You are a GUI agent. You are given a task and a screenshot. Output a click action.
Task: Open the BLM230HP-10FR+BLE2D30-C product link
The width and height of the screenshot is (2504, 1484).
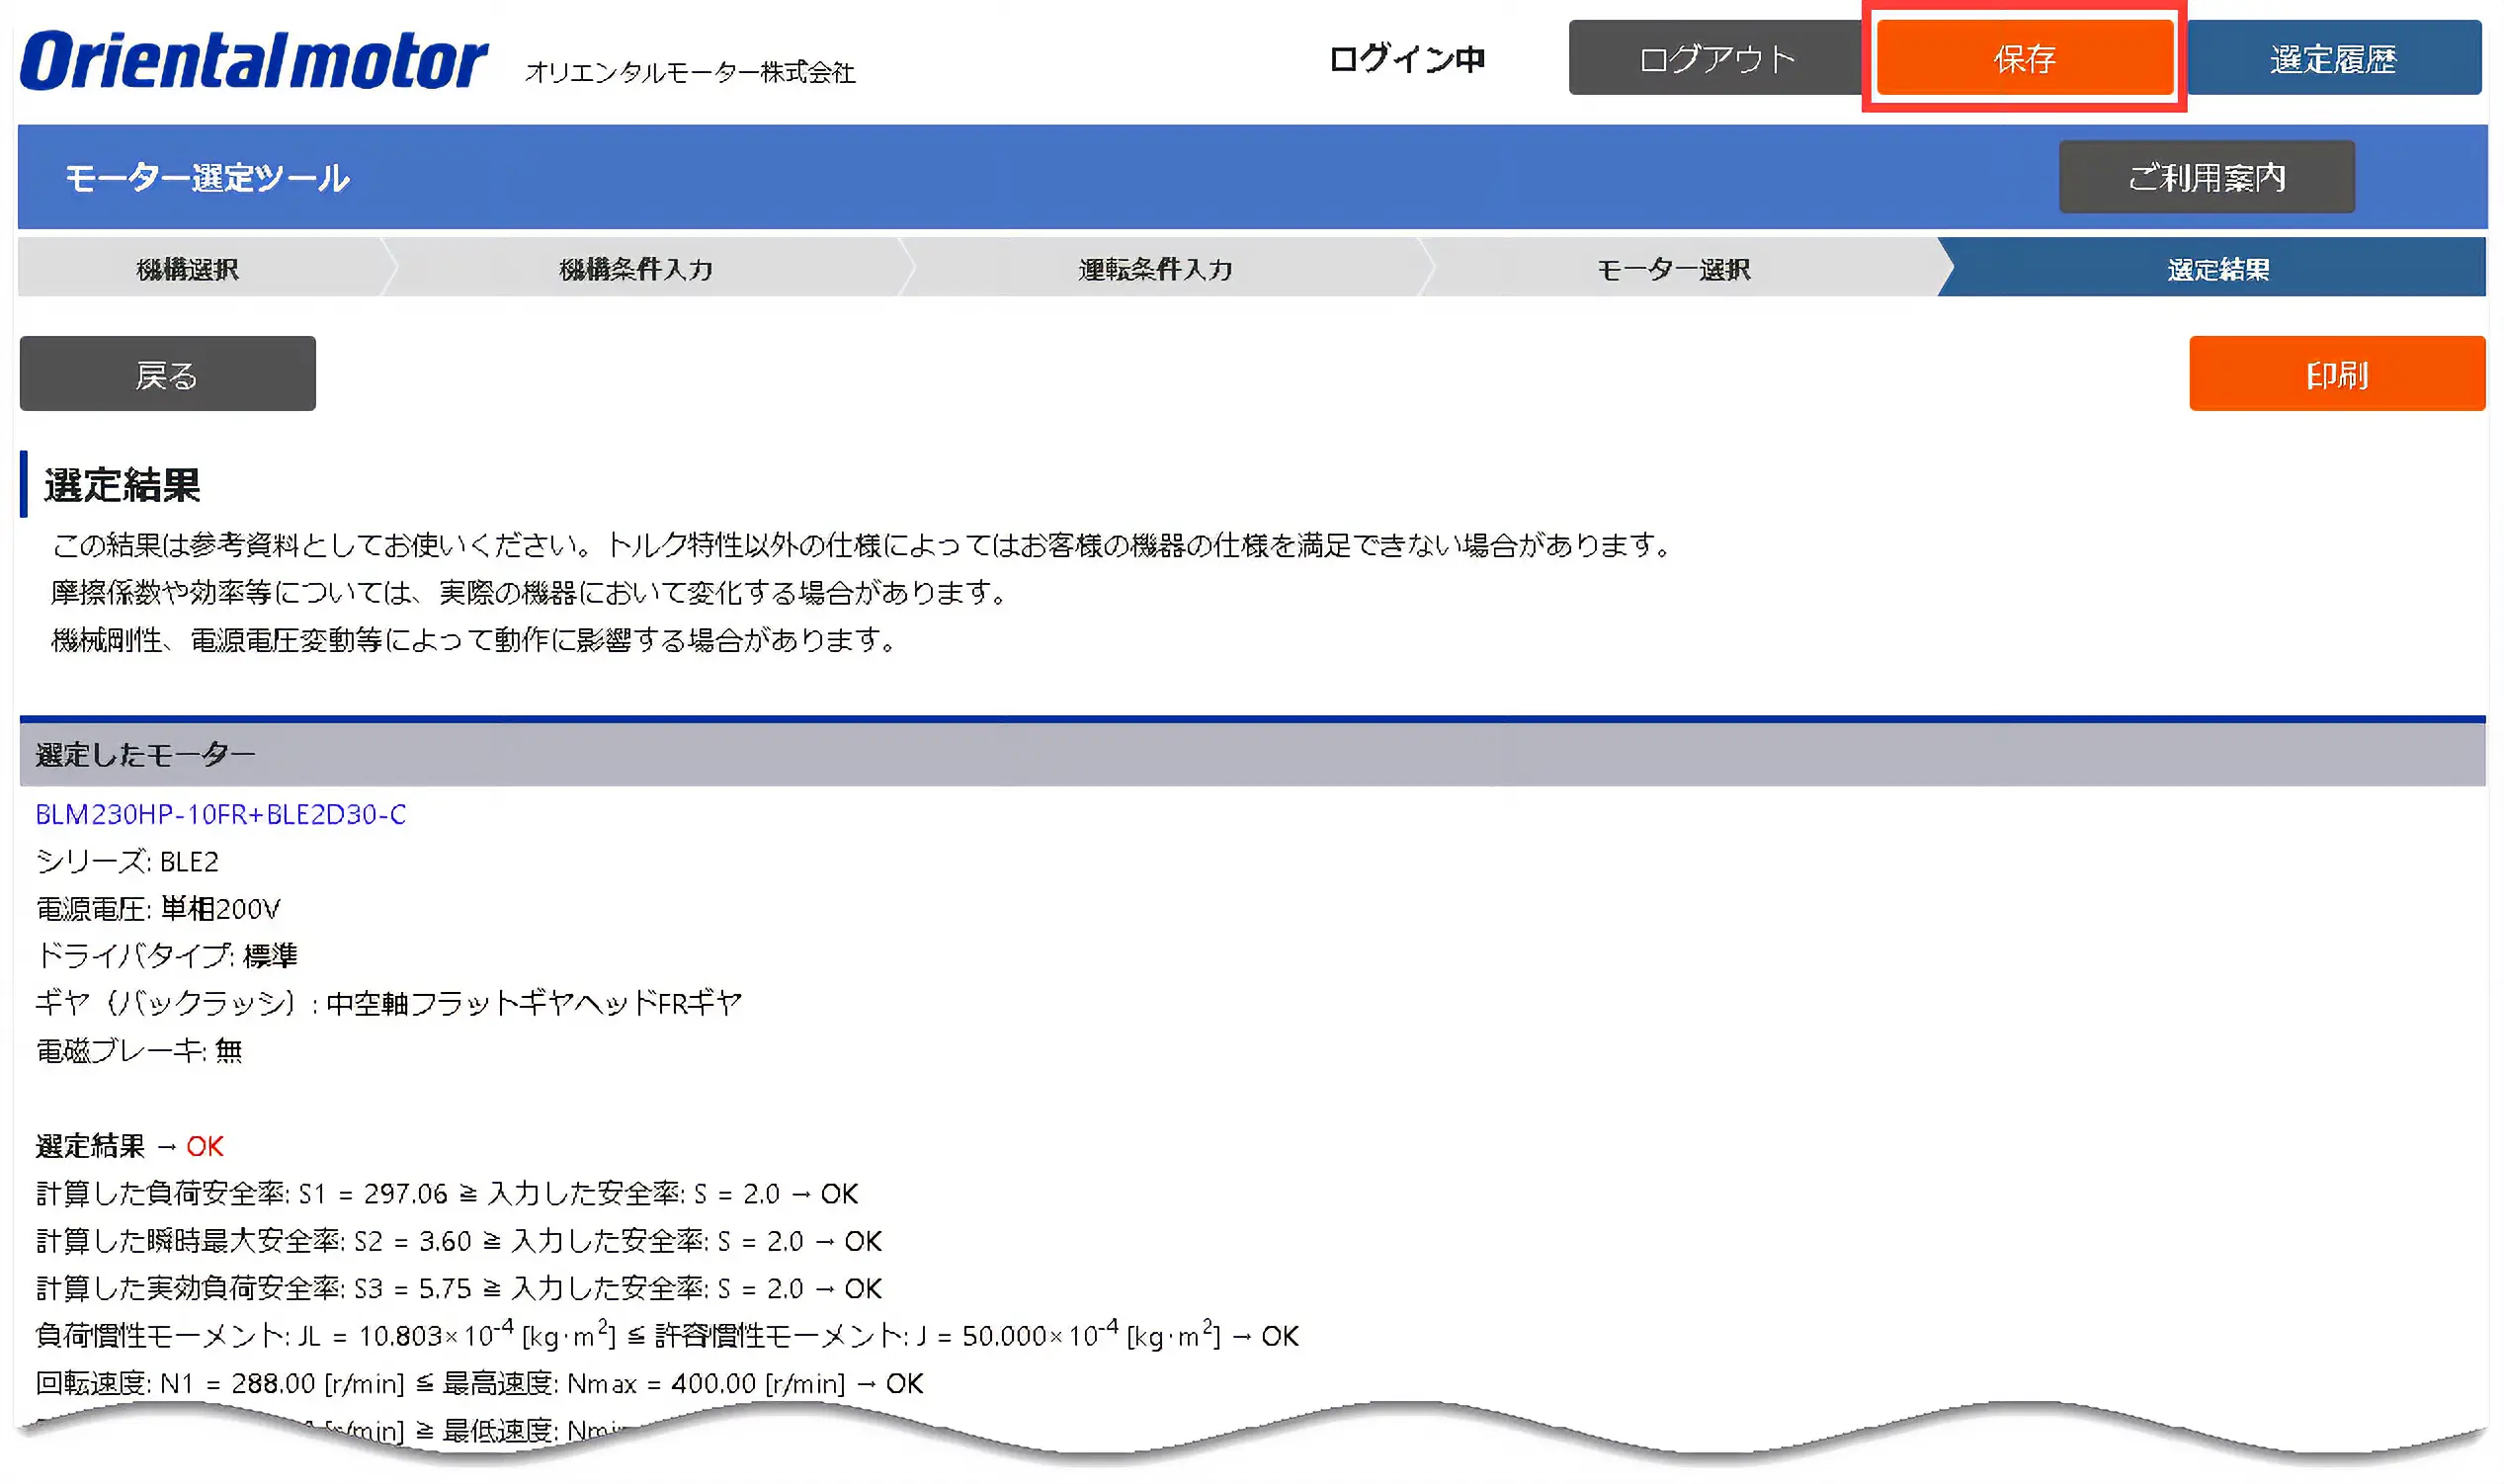pos(221,815)
